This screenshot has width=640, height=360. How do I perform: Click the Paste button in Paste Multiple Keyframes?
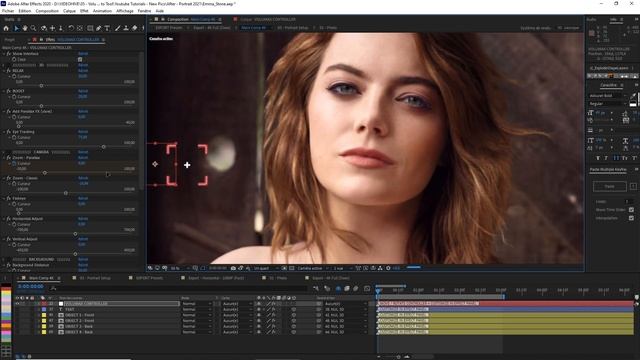609,187
